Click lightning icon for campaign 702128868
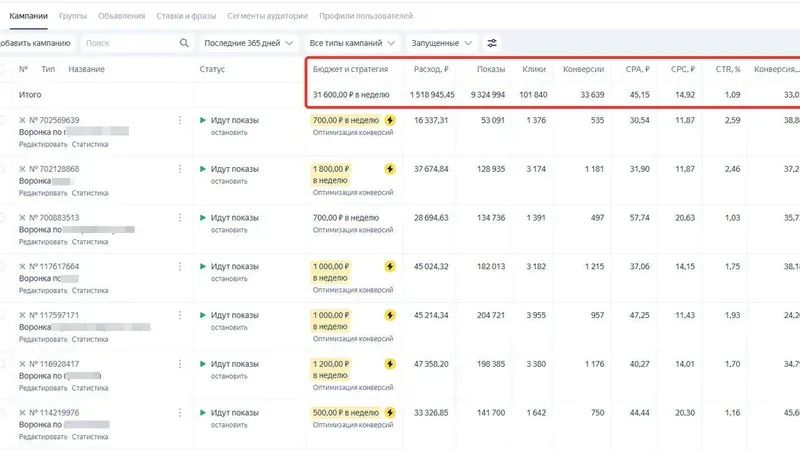 pyautogui.click(x=390, y=169)
